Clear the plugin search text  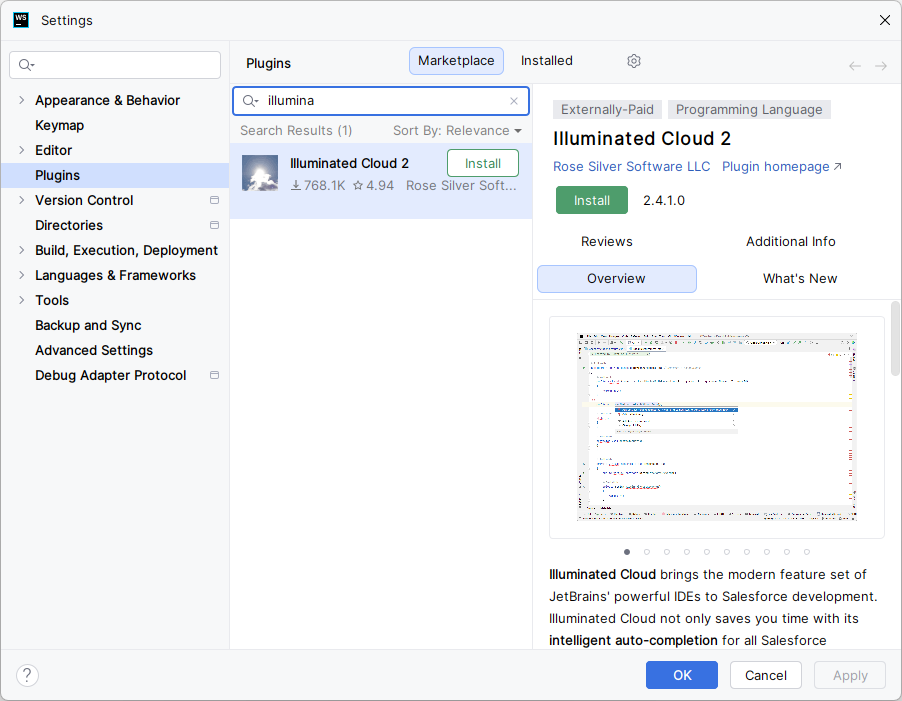coord(514,101)
